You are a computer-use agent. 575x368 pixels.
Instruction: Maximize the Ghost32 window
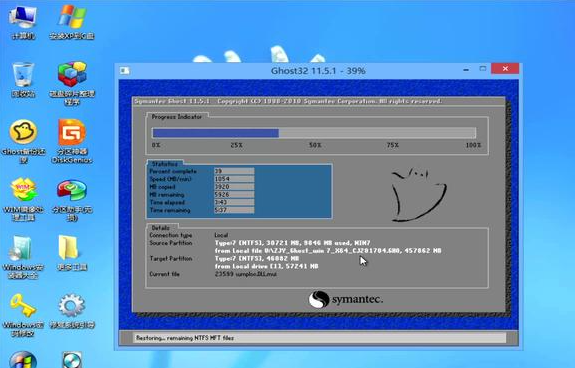(483, 69)
